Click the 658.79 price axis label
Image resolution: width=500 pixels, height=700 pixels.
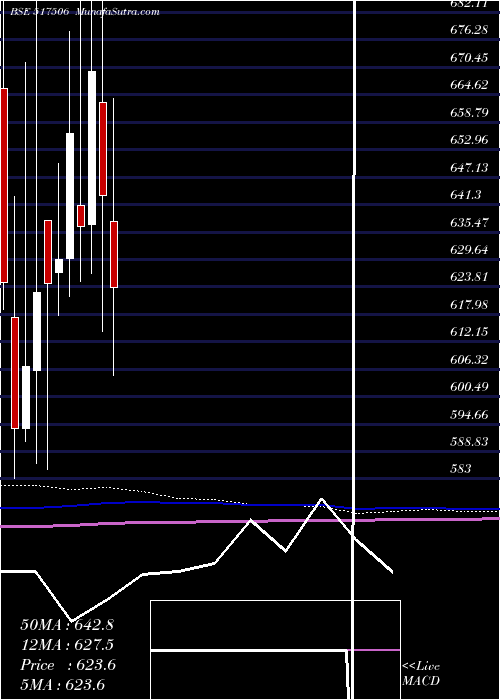tap(469, 112)
